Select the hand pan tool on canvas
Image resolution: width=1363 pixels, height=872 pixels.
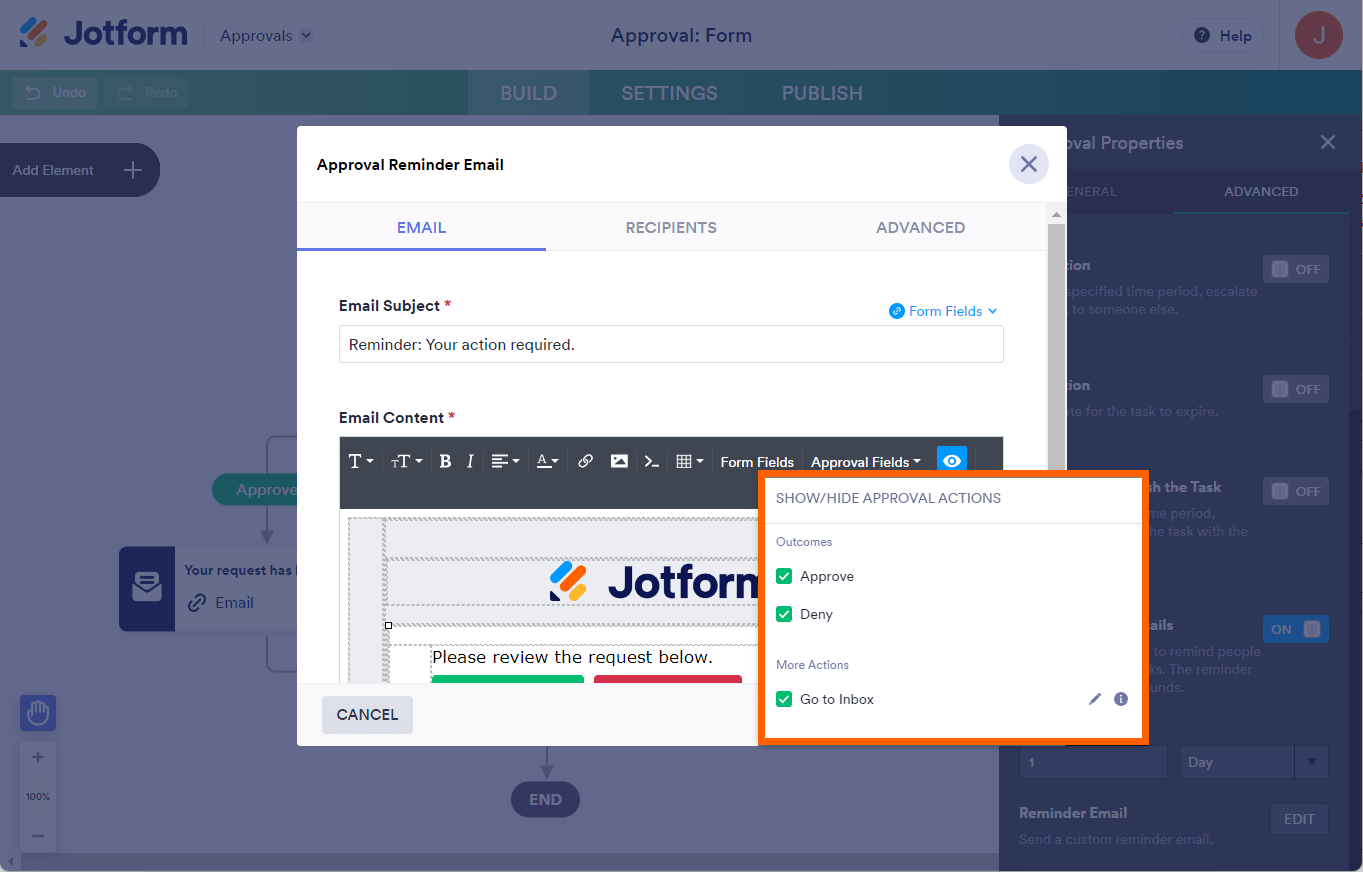coord(38,713)
